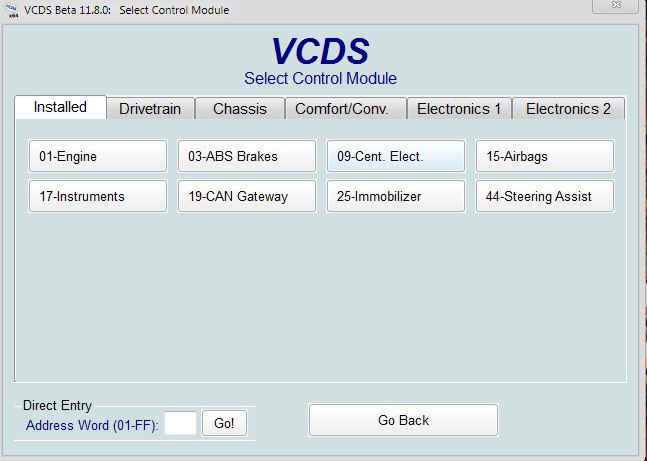Select the 03-ABS Brakes module
The height and width of the screenshot is (461, 647).
(247, 156)
